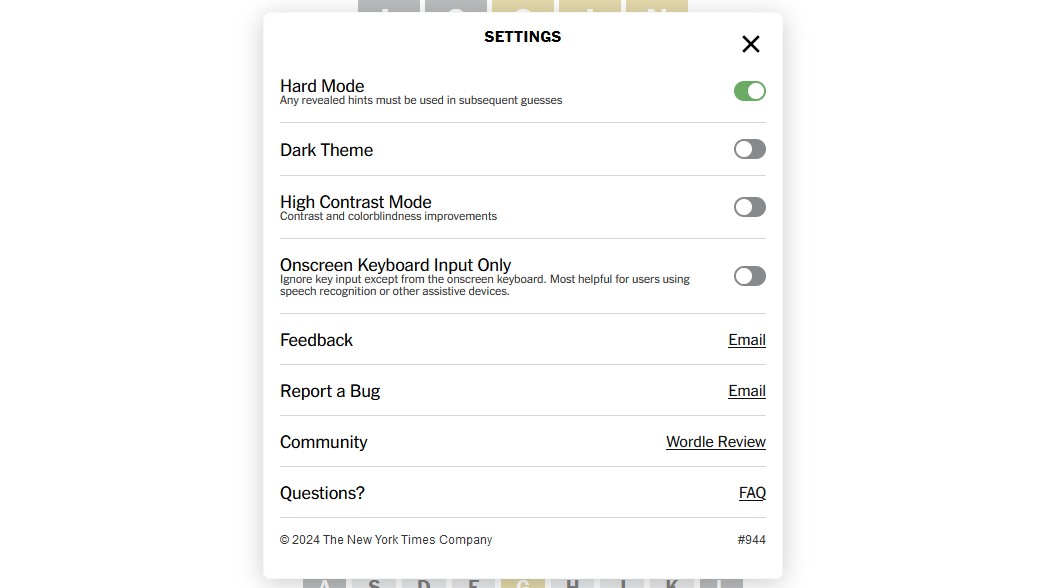Open the Report a Bug Email link
The image size is (1045, 588).
coord(746,391)
